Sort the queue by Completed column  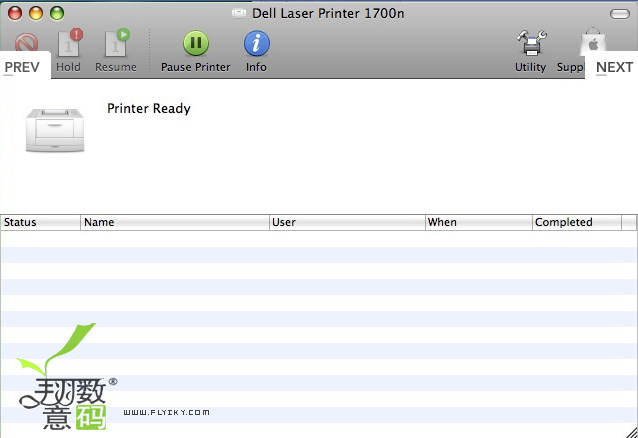pyautogui.click(x=577, y=222)
